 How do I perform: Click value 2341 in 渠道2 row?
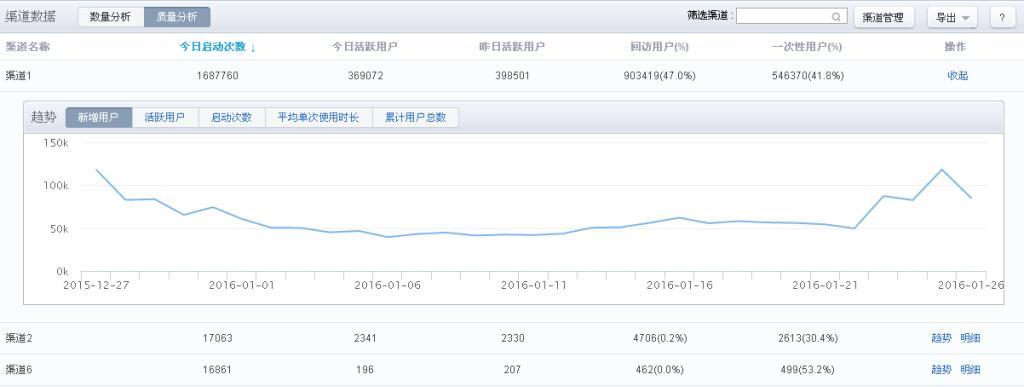click(365, 338)
